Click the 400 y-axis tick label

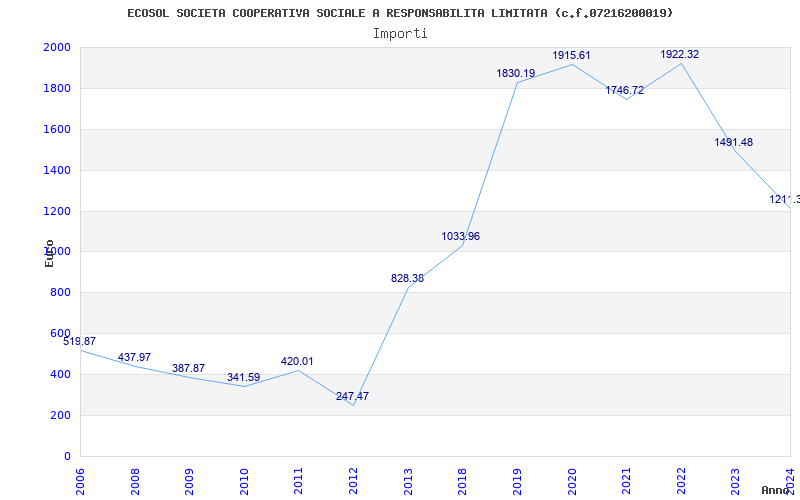click(x=60, y=374)
